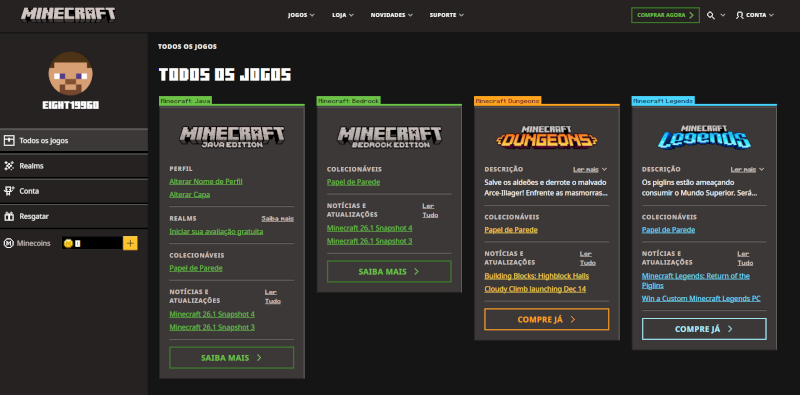The height and width of the screenshot is (395, 800).
Task: Click the Minecraft Bedrock Edition logo
Action: 389,137
